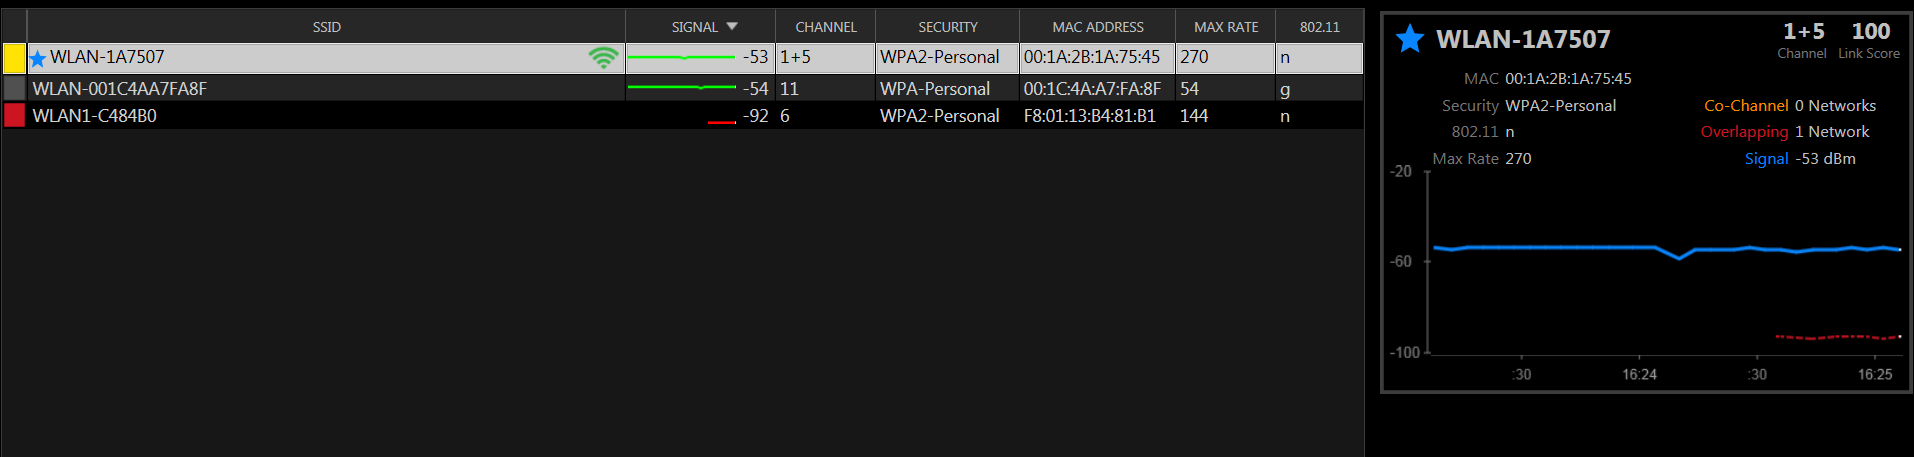The image size is (1914, 457).
Task: Click the signal sparkline of WLAN-001C4AA7FA8F
Action: click(681, 88)
